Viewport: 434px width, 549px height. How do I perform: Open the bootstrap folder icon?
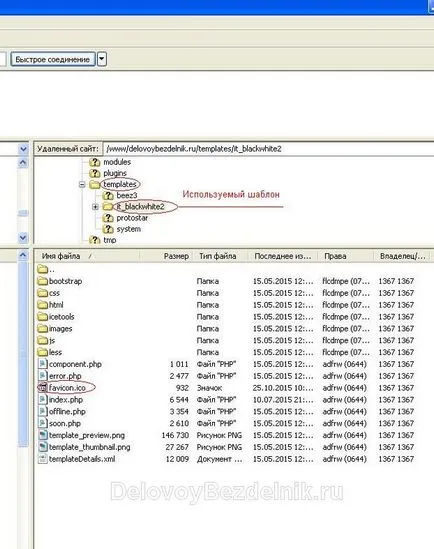pyautogui.click(x=42, y=281)
